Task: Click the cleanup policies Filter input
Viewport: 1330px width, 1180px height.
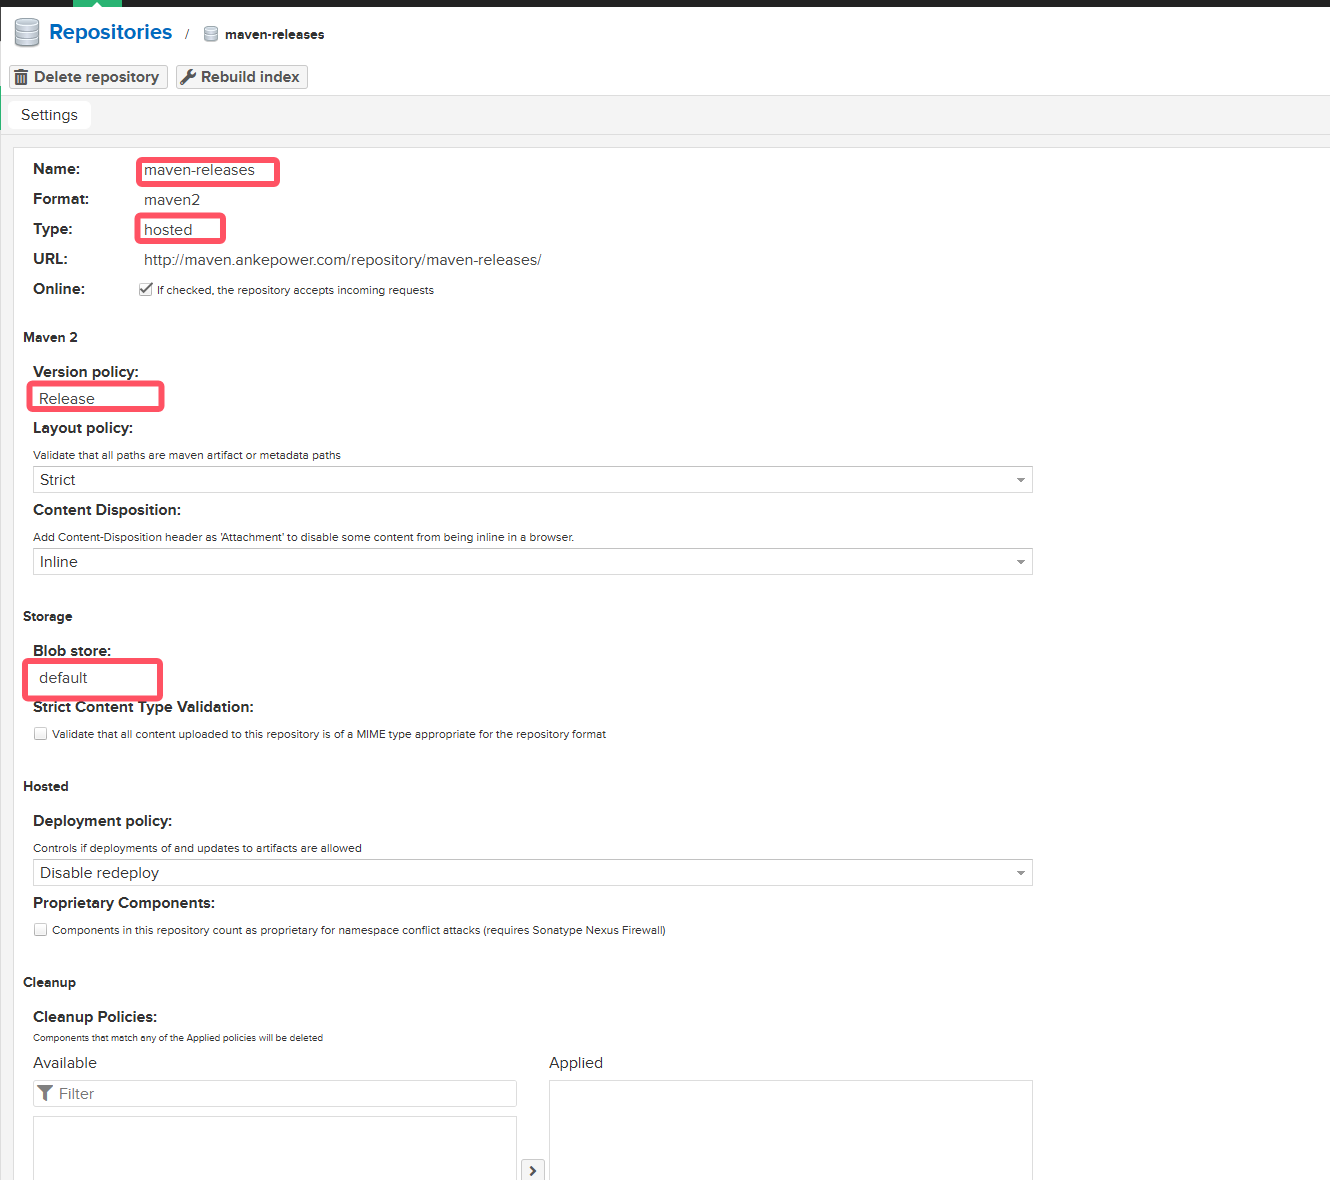Action: click(x=284, y=1093)
